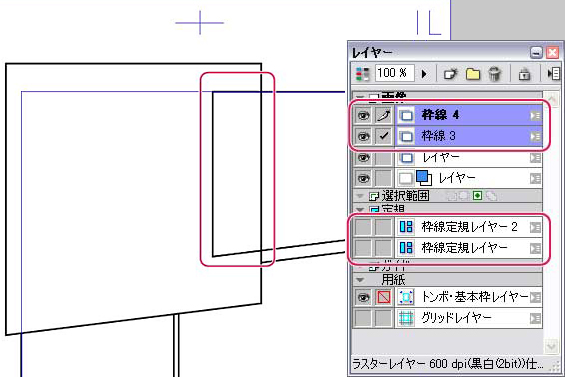565x377 pixels.
Task: Open the properties icon of 枠線定規レイヤー 2
Action: 535,227
